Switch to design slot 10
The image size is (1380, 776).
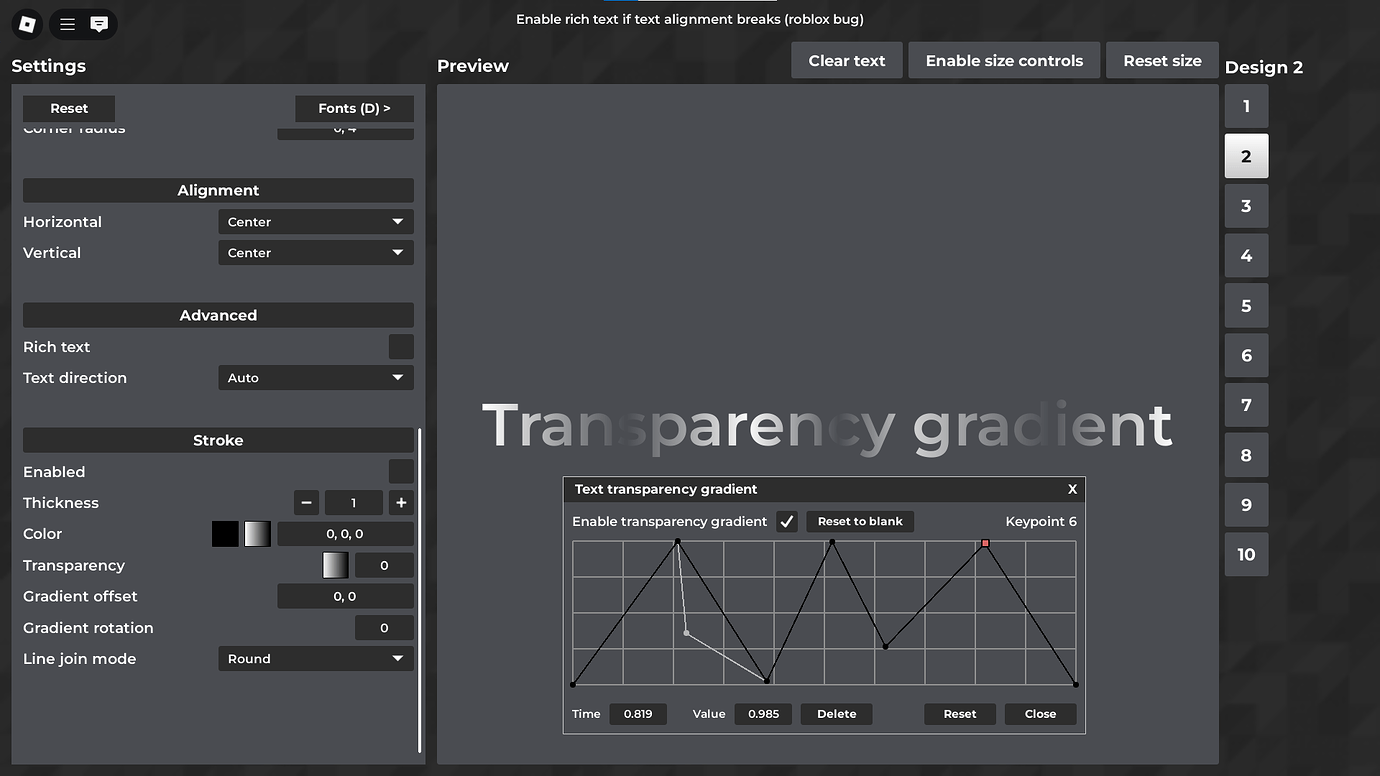(x=1246, y=554)
